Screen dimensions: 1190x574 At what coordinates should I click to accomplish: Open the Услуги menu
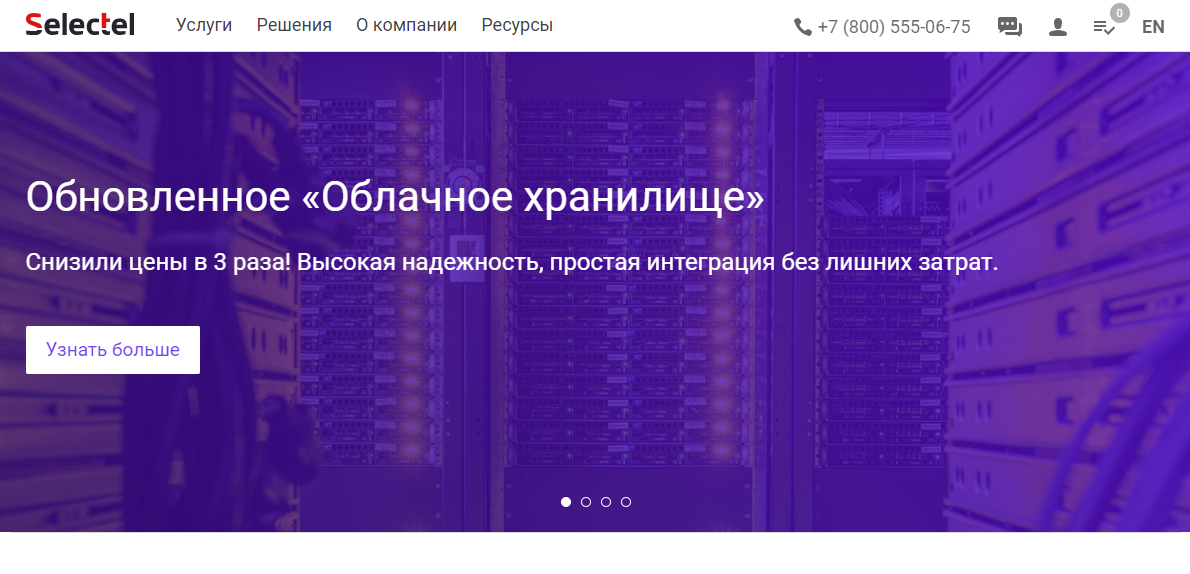pos(204,25)
